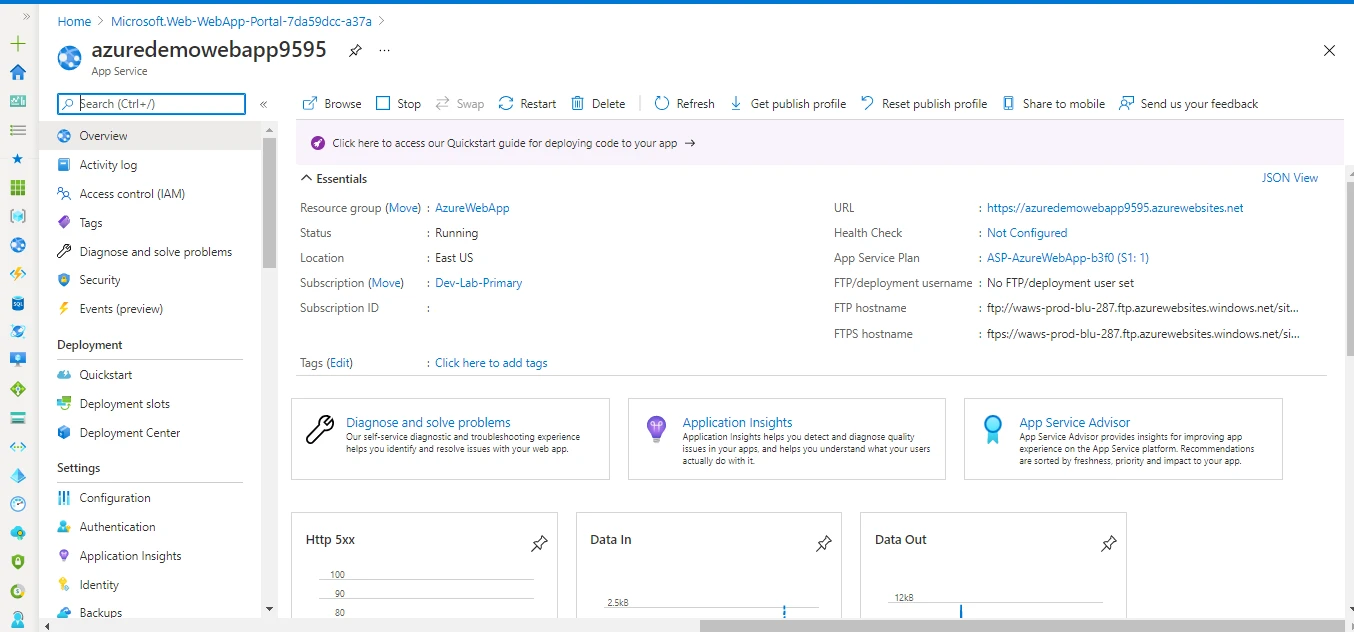Open the Favorites star icon

coord(16,157)
